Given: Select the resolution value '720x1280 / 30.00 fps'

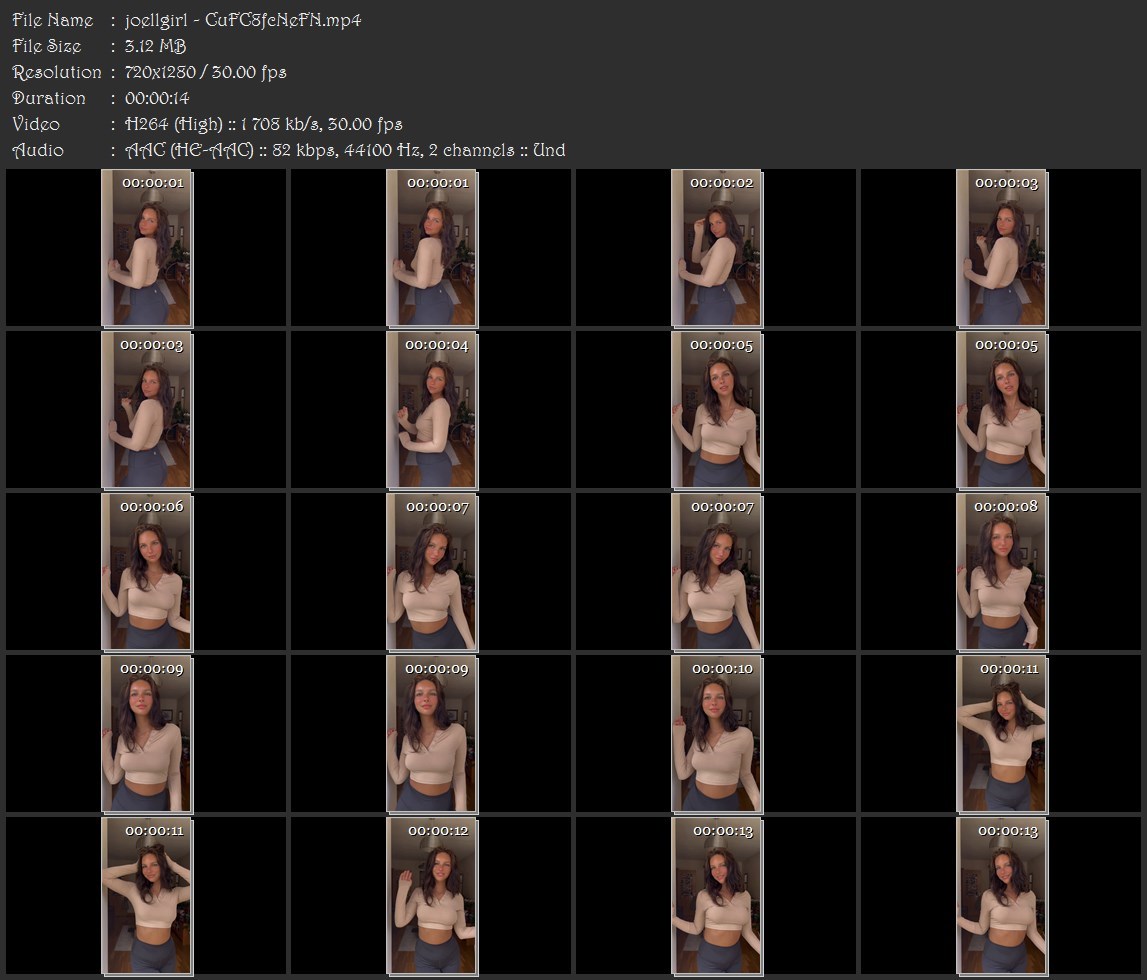Looking at the screenshot, I should coord(206,72).
